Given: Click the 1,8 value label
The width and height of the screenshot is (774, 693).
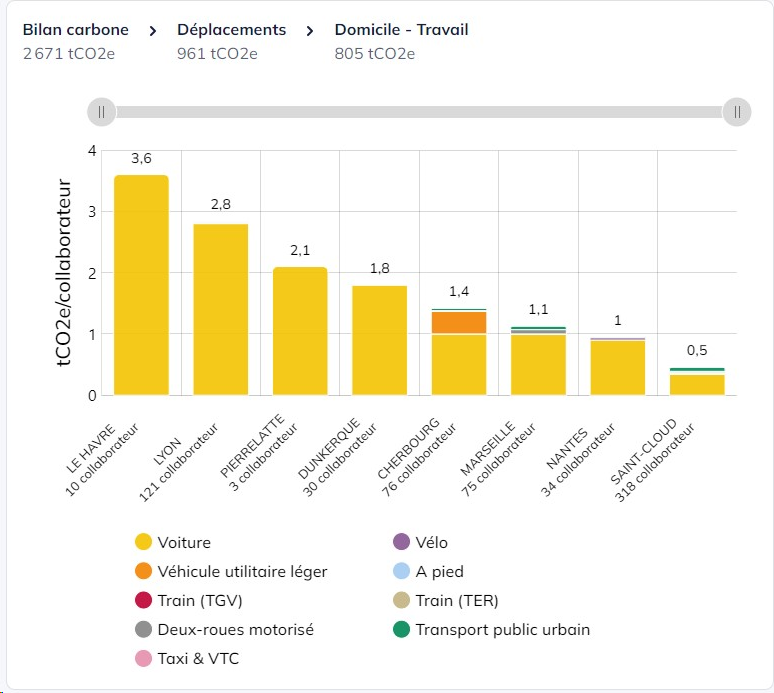Looking at the screenshot, I should click(380, 269).
